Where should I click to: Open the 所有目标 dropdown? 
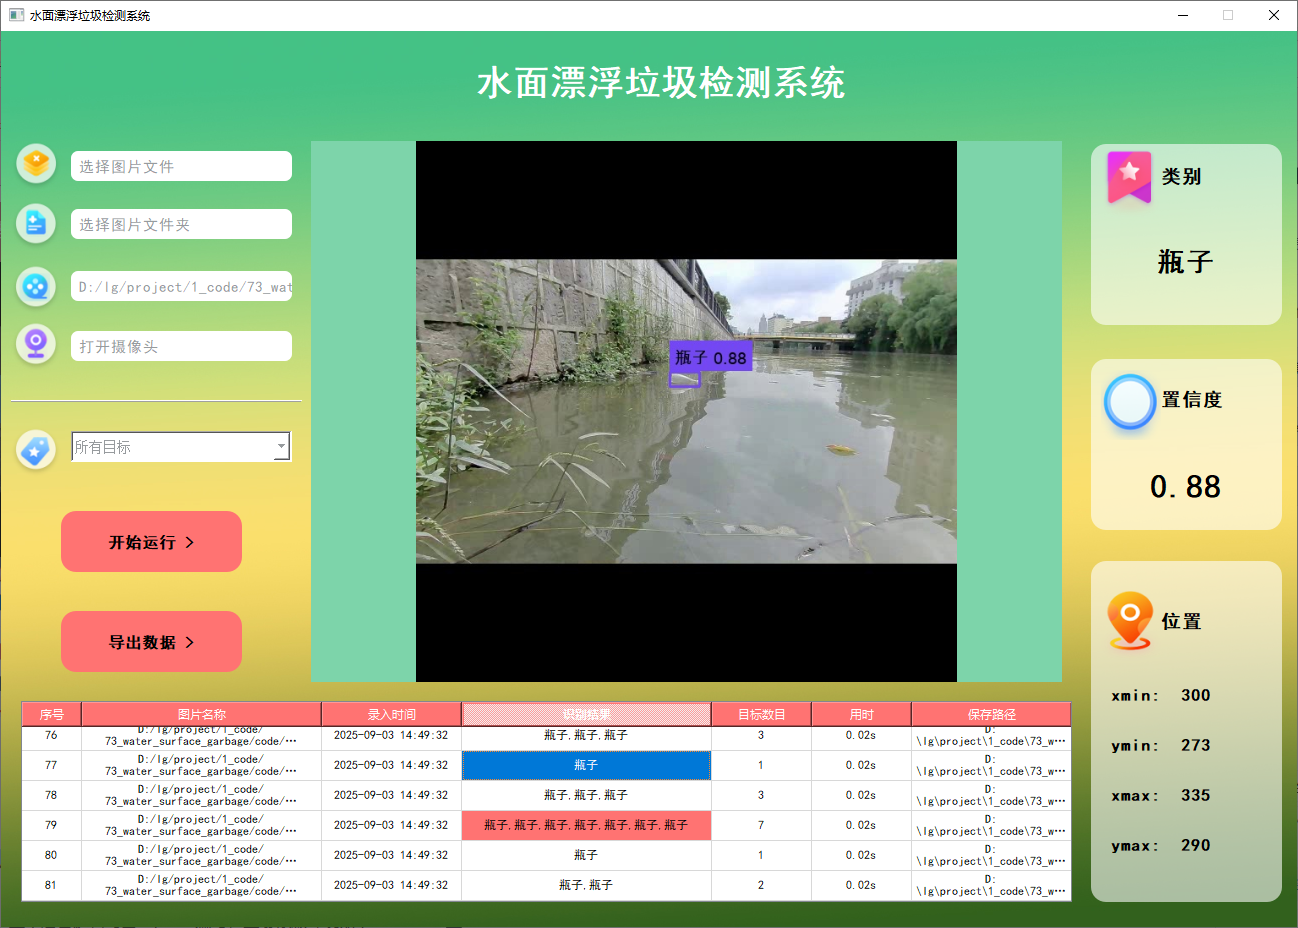point(181,447)
